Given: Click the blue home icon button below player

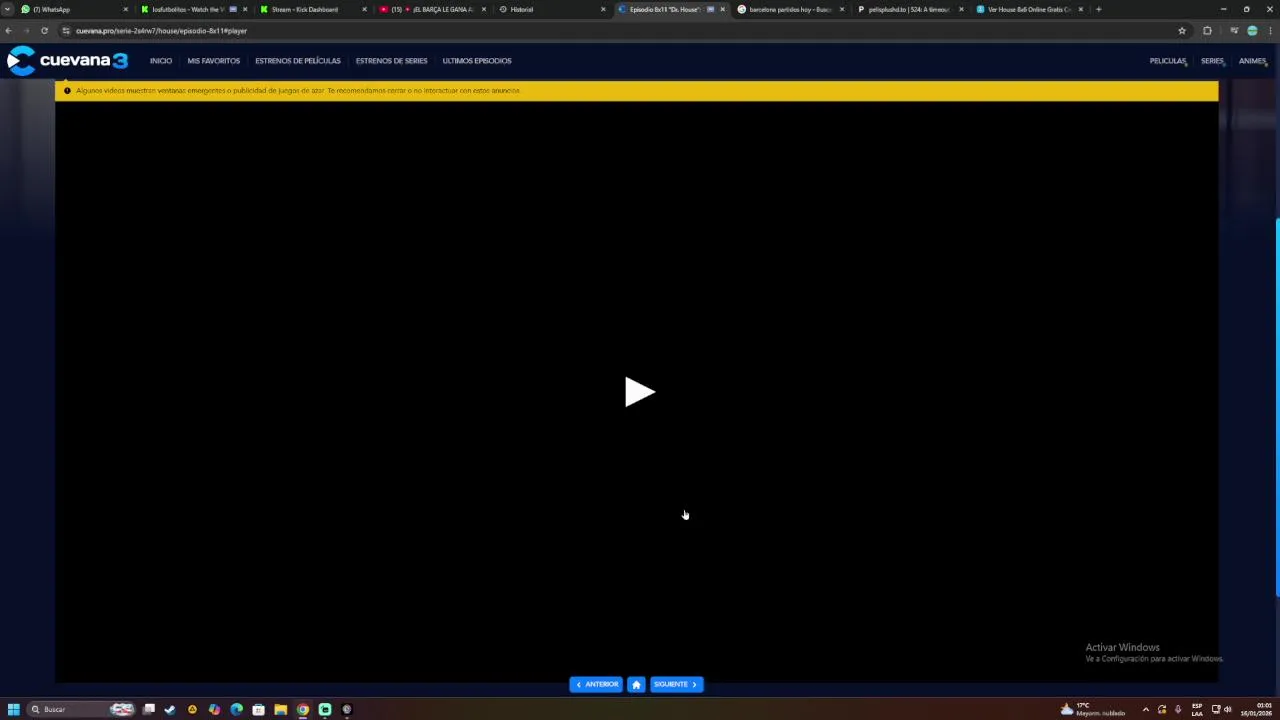Looking at the screenshot, I should click(636, 684).
